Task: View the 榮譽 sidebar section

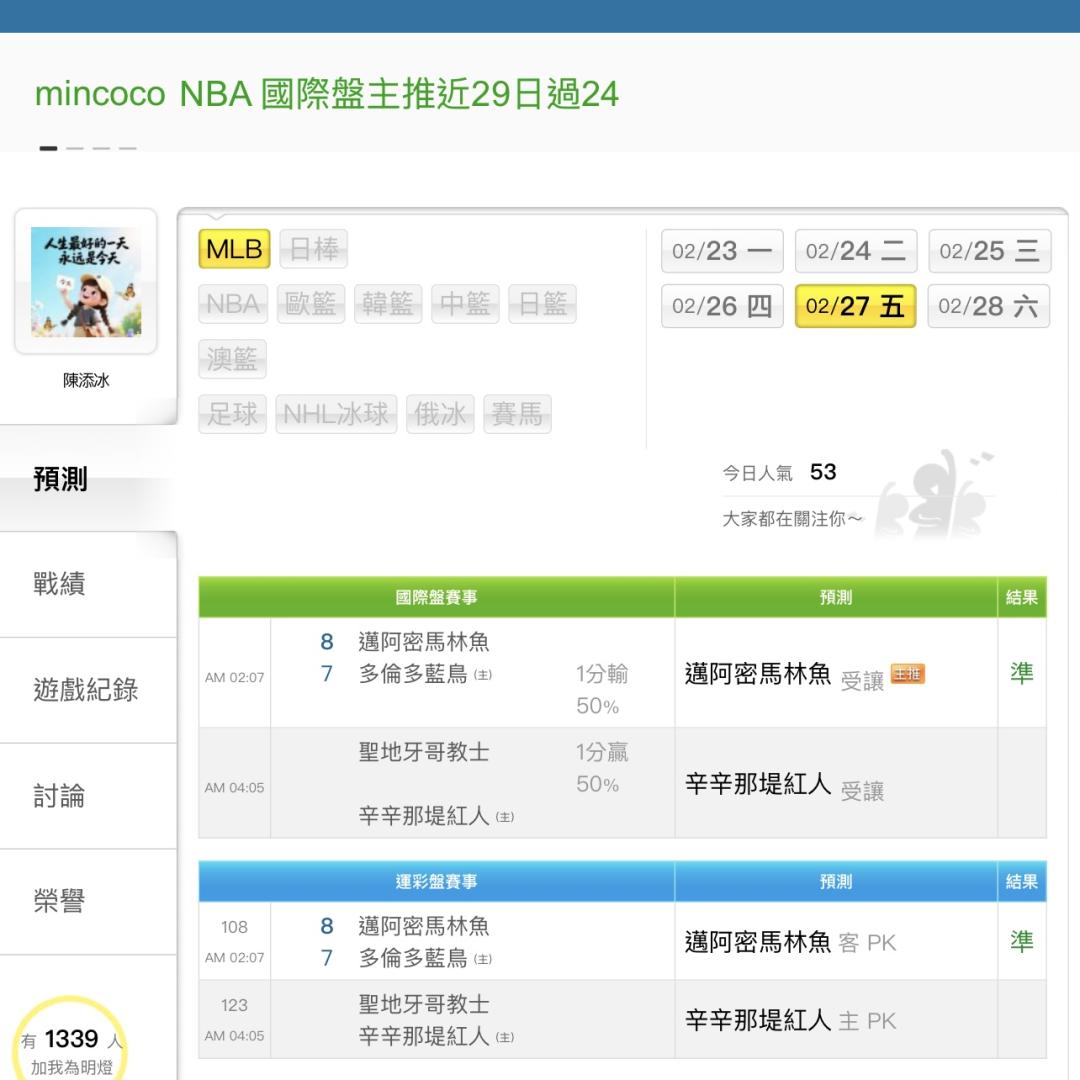Action: click(x=60, y=901)
